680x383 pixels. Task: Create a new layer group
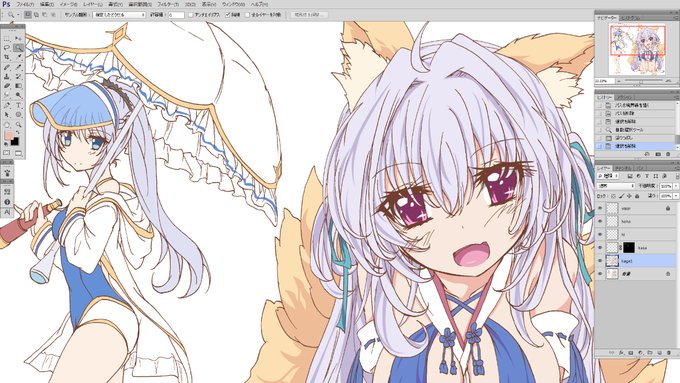click(x=650, y=353)
